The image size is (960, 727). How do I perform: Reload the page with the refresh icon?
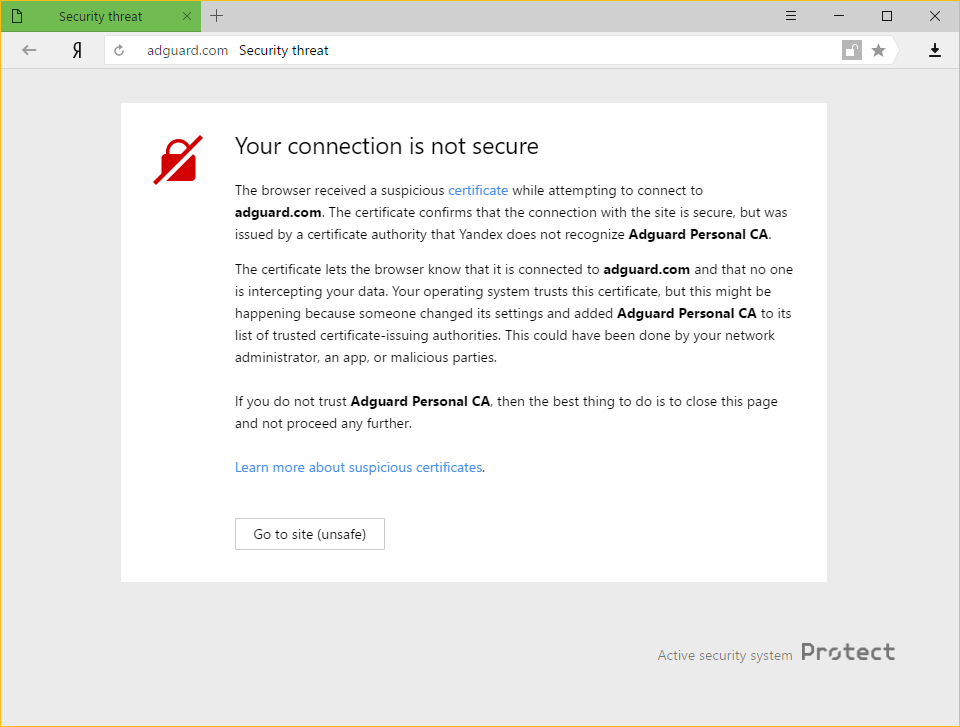119,50
